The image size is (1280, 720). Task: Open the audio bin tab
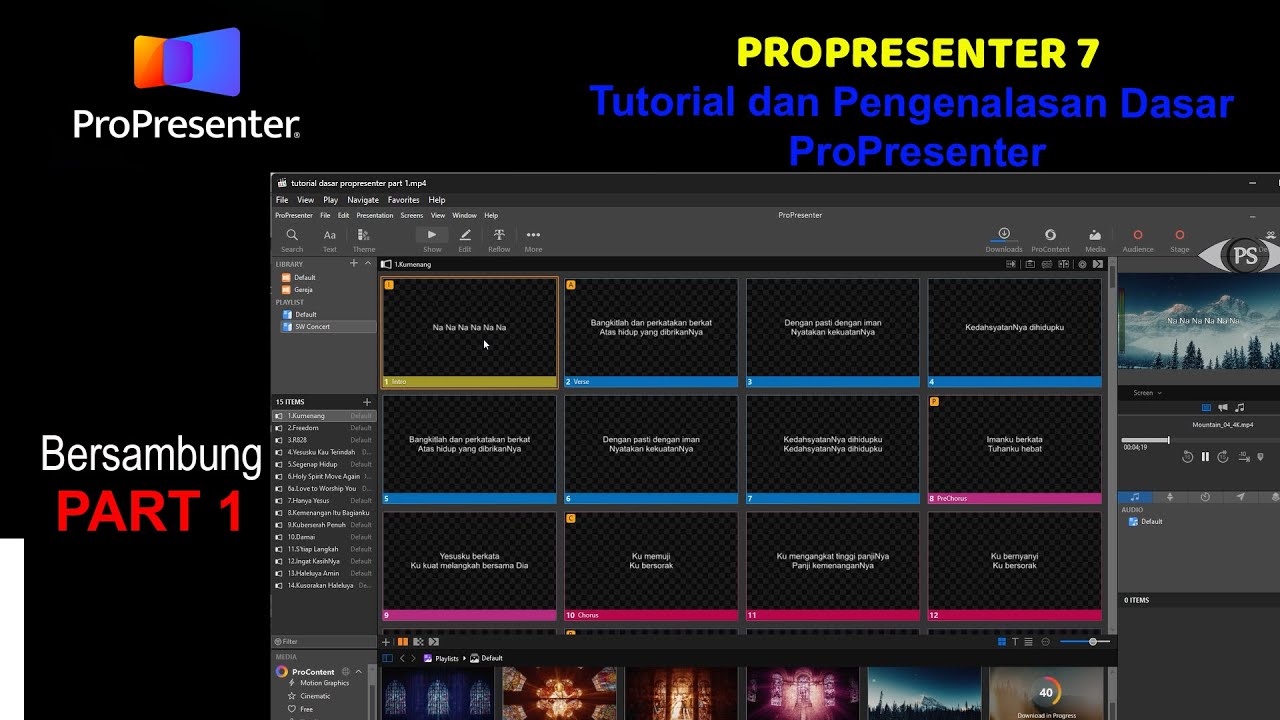tap(1135, 497)
